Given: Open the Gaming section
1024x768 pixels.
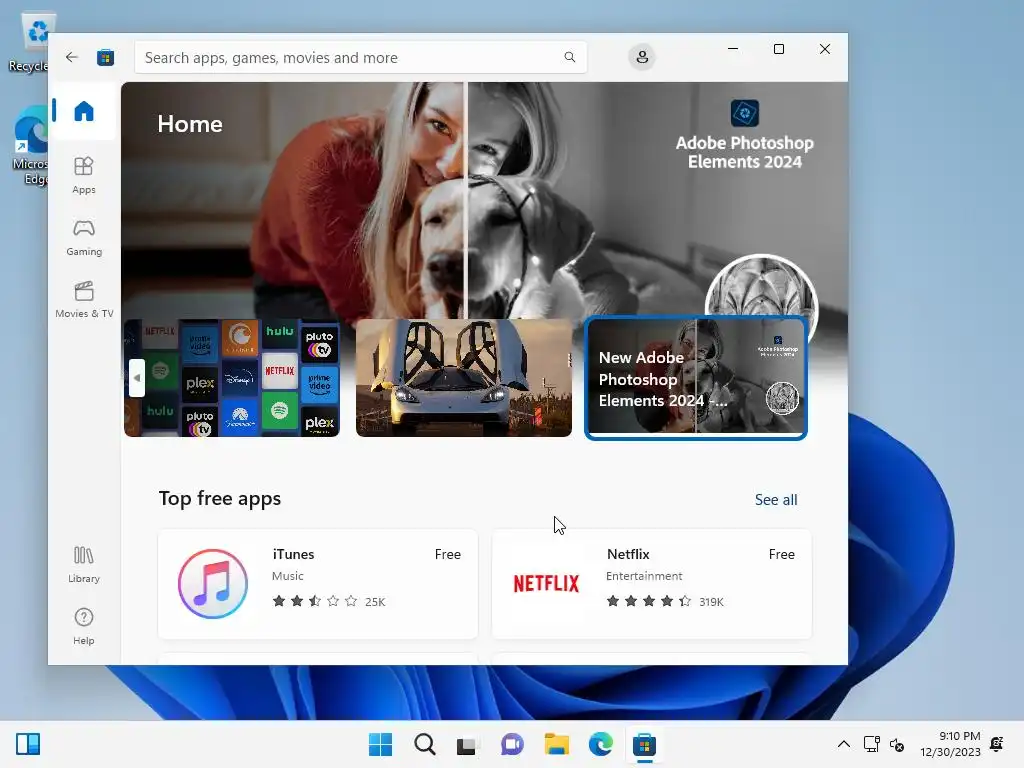Looking at the screenshot, I should tap(84, 237).
